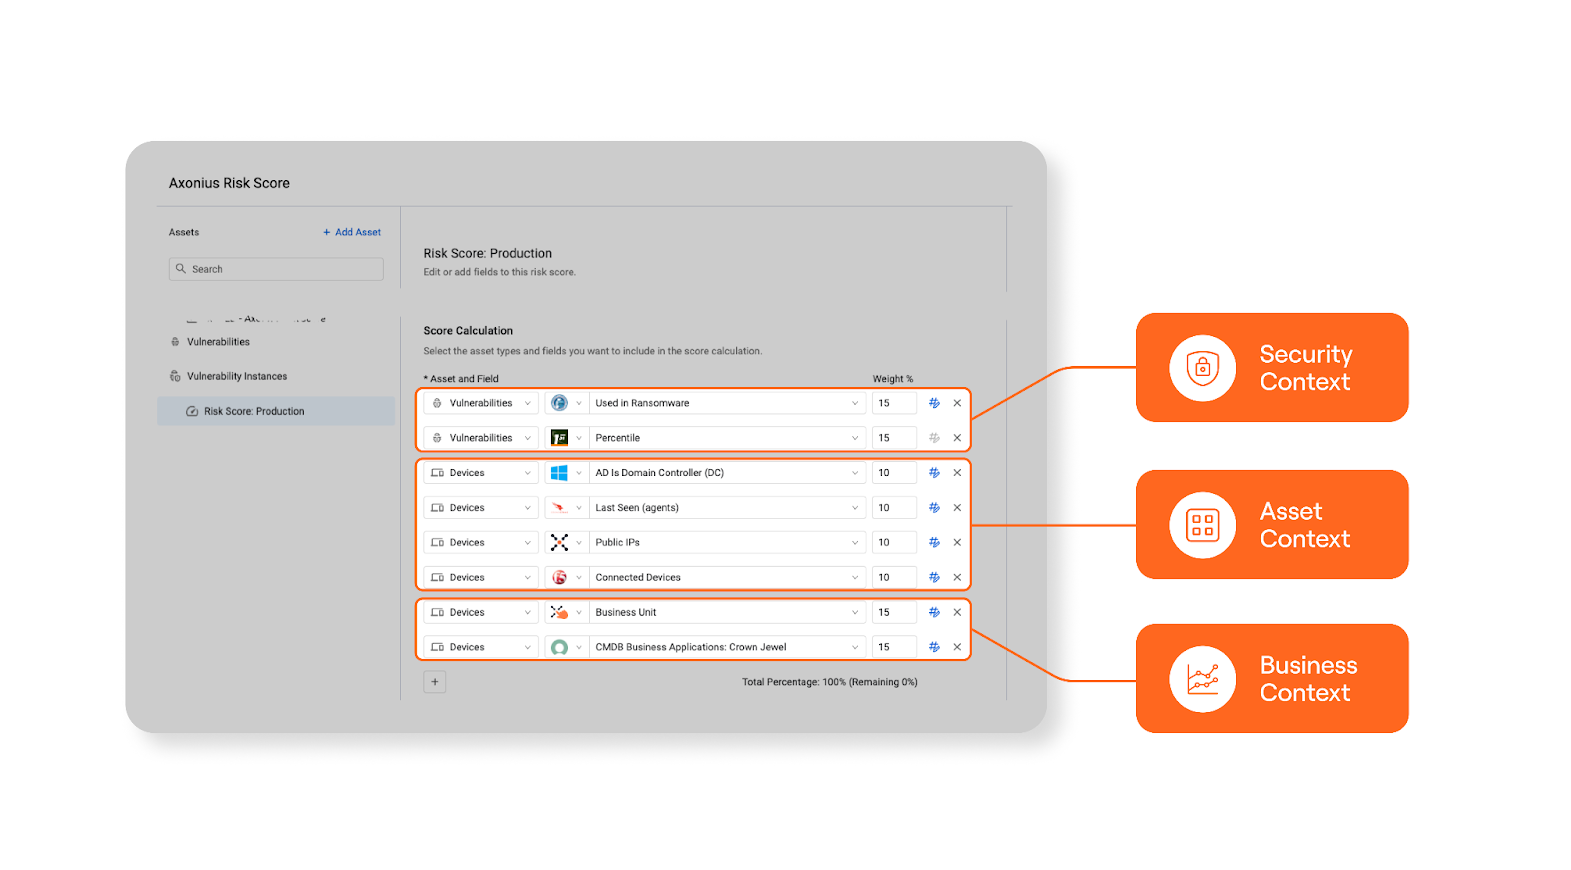This screenshot has width=1571, height=870.
Task: Remove the Used in Ransomware row
Action: pyautogui.click(x=957, y=403)
